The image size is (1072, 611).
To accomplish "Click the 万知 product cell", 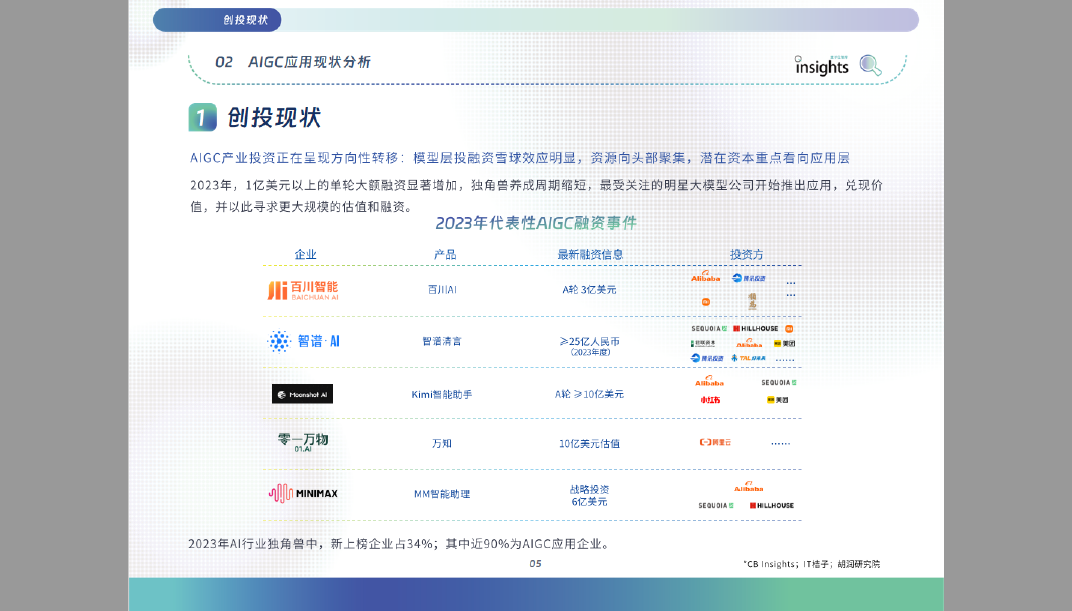I will 442,444.
